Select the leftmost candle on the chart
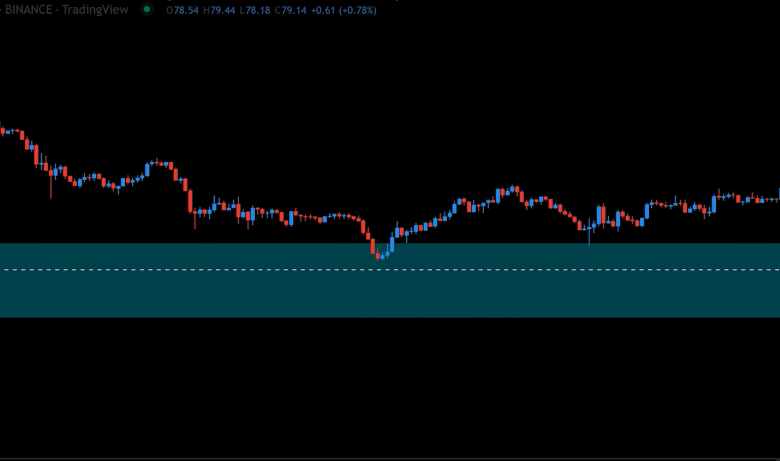This screenshot has height=461, width=780. [x=2, y=129]
